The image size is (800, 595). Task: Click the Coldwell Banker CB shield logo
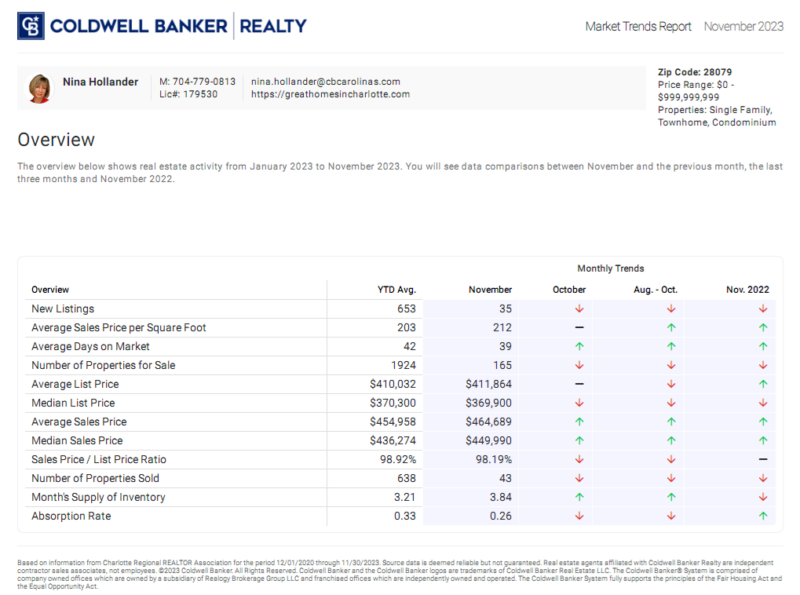tap(30, 25)
